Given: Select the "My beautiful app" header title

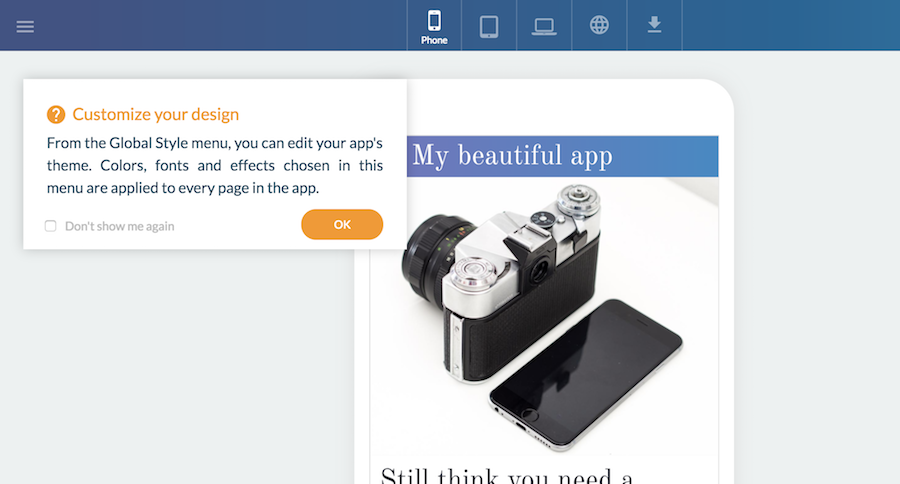Looking at the screenshot, I should [512, 156].
